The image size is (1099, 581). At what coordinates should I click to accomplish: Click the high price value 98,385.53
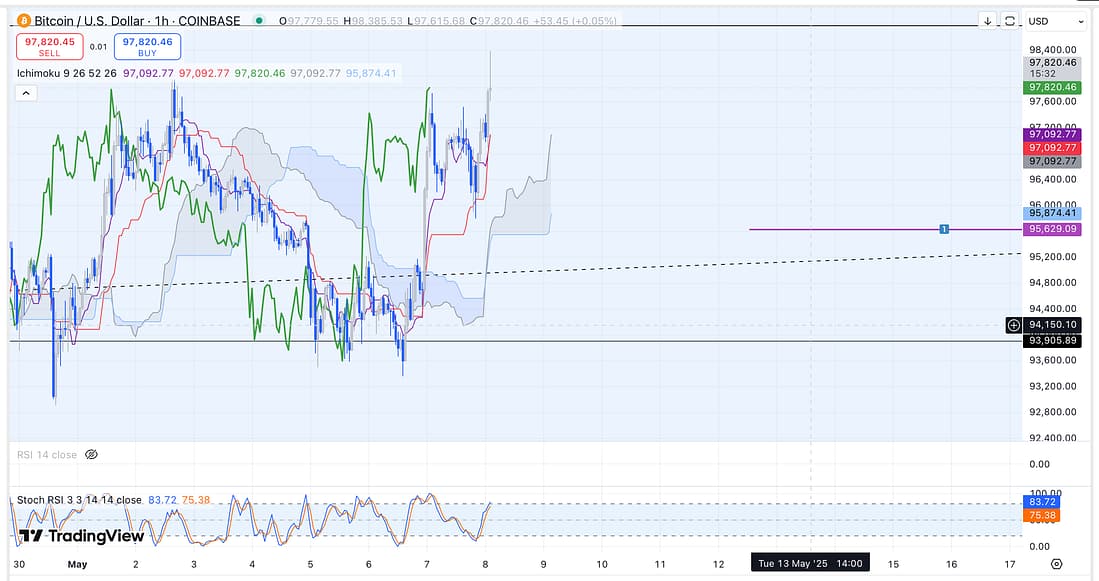(377, 21)
